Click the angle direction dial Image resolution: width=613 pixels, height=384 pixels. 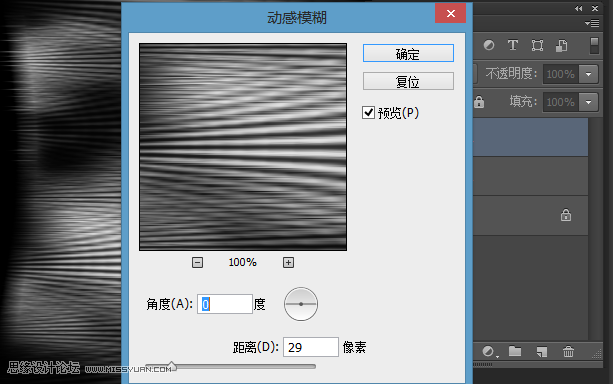301,304
